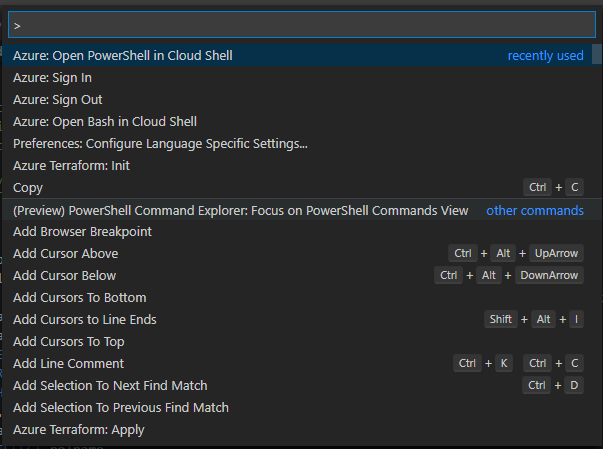Pick Add Cursors to Line Ends
This screenshot has width=603, height=449.
coord(85,320)
